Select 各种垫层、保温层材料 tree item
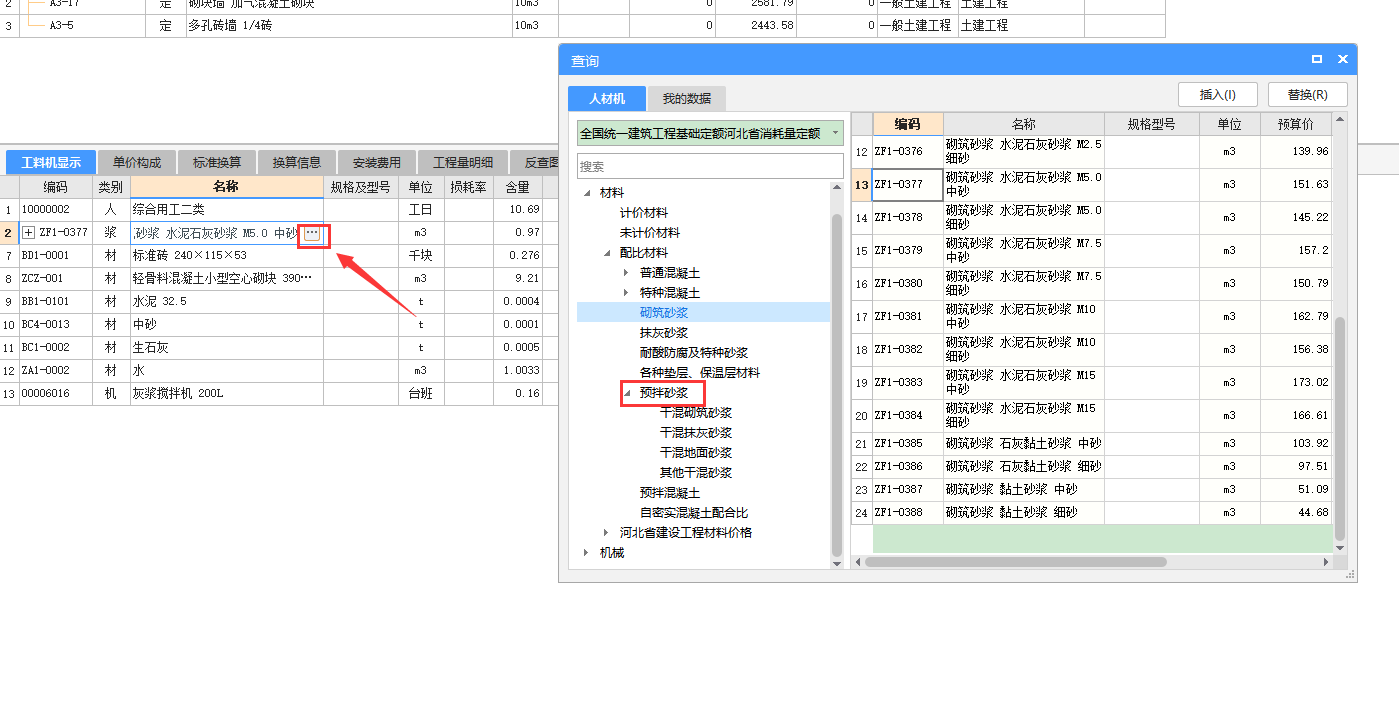 coord(700,373)
